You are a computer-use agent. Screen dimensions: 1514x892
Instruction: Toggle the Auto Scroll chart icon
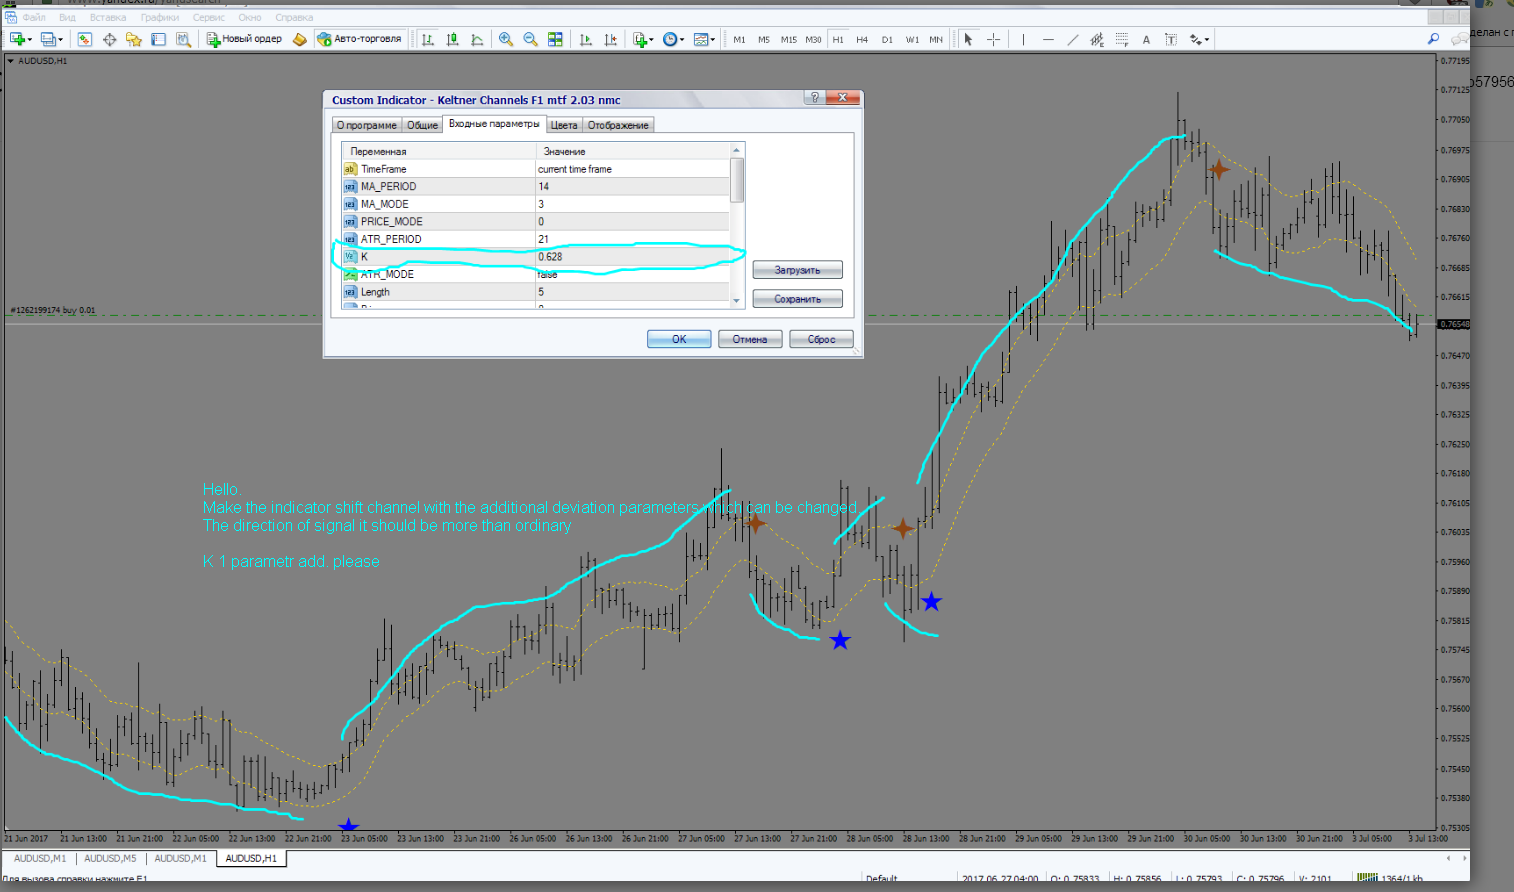586,39
